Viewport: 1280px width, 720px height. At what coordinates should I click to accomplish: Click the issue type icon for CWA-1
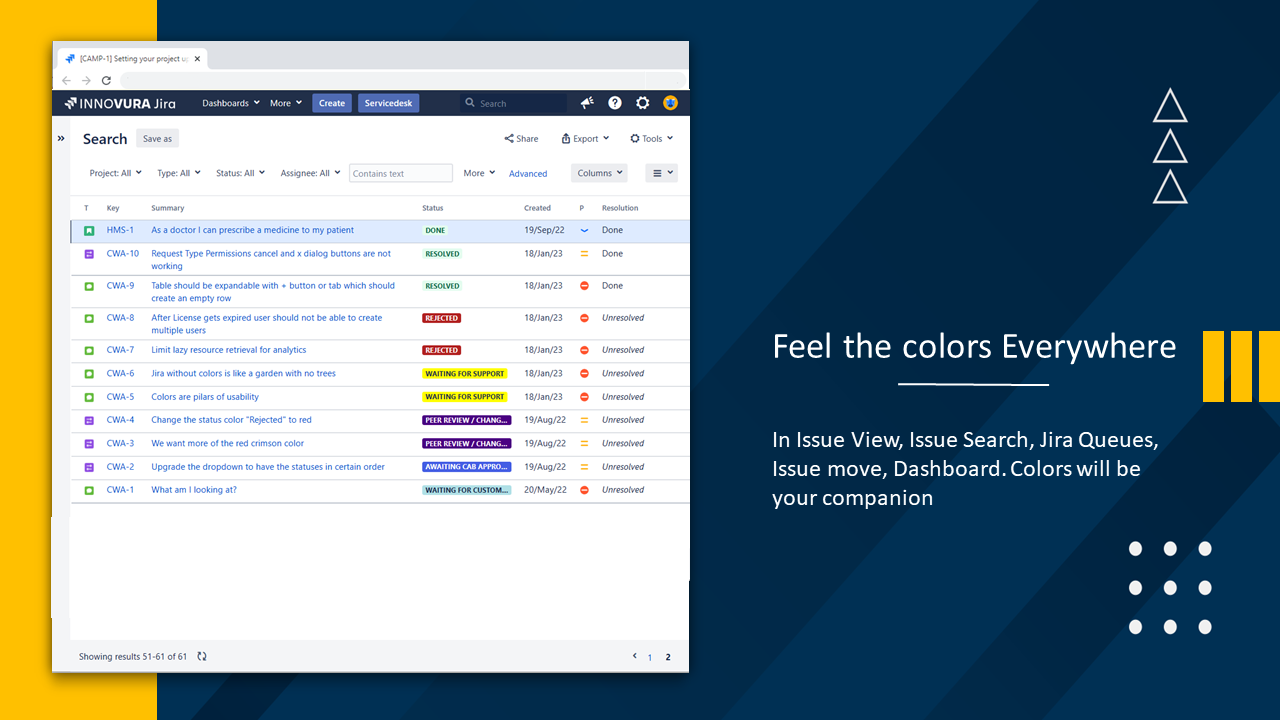tap(89, 490)
